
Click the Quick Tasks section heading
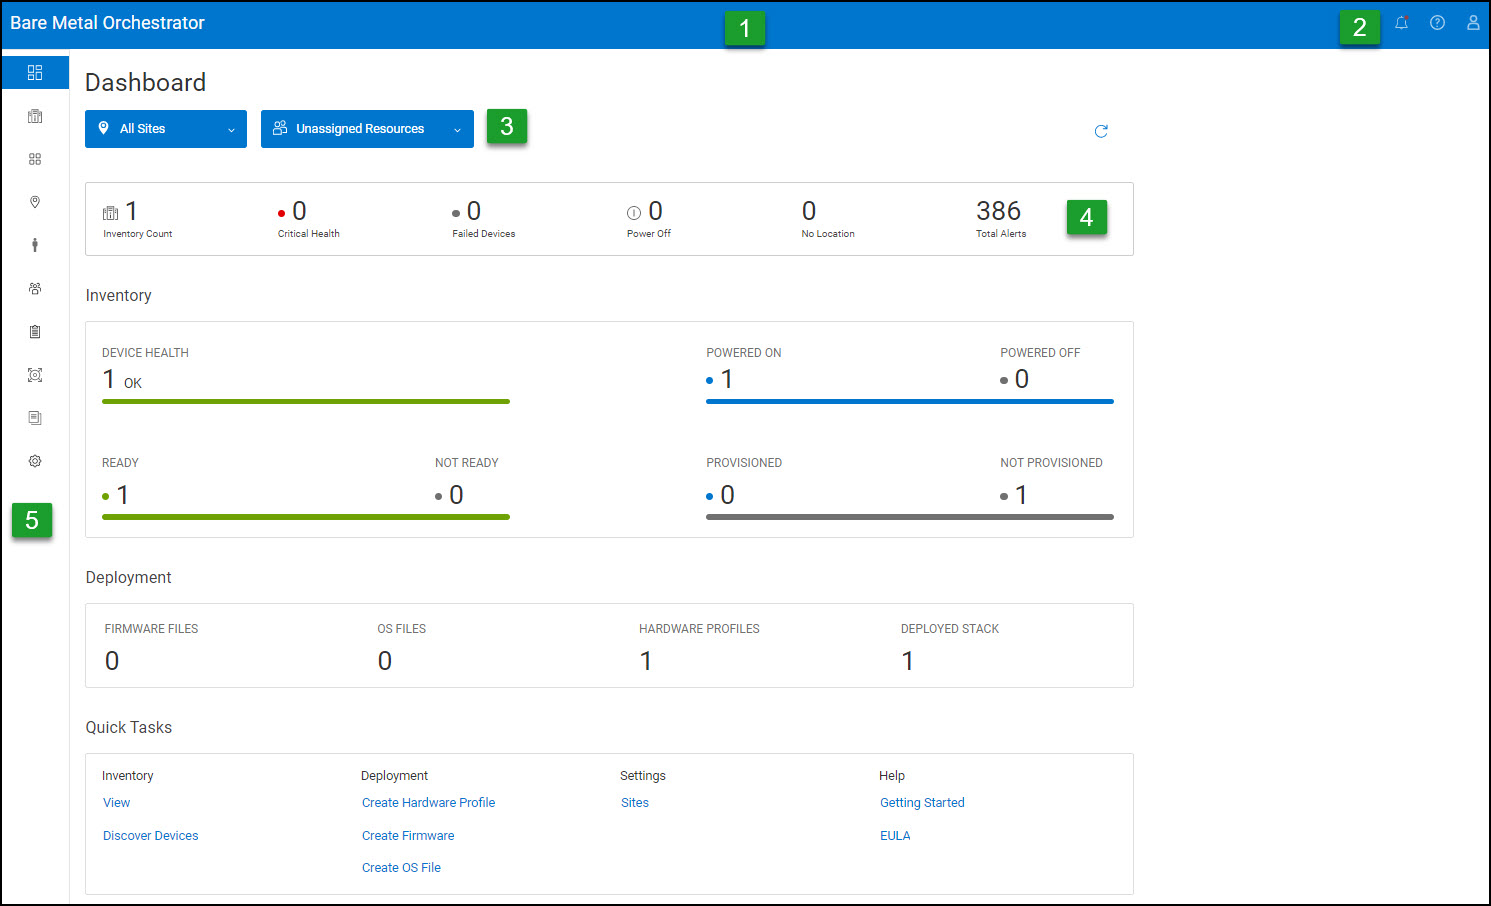[x=129, y=728]
